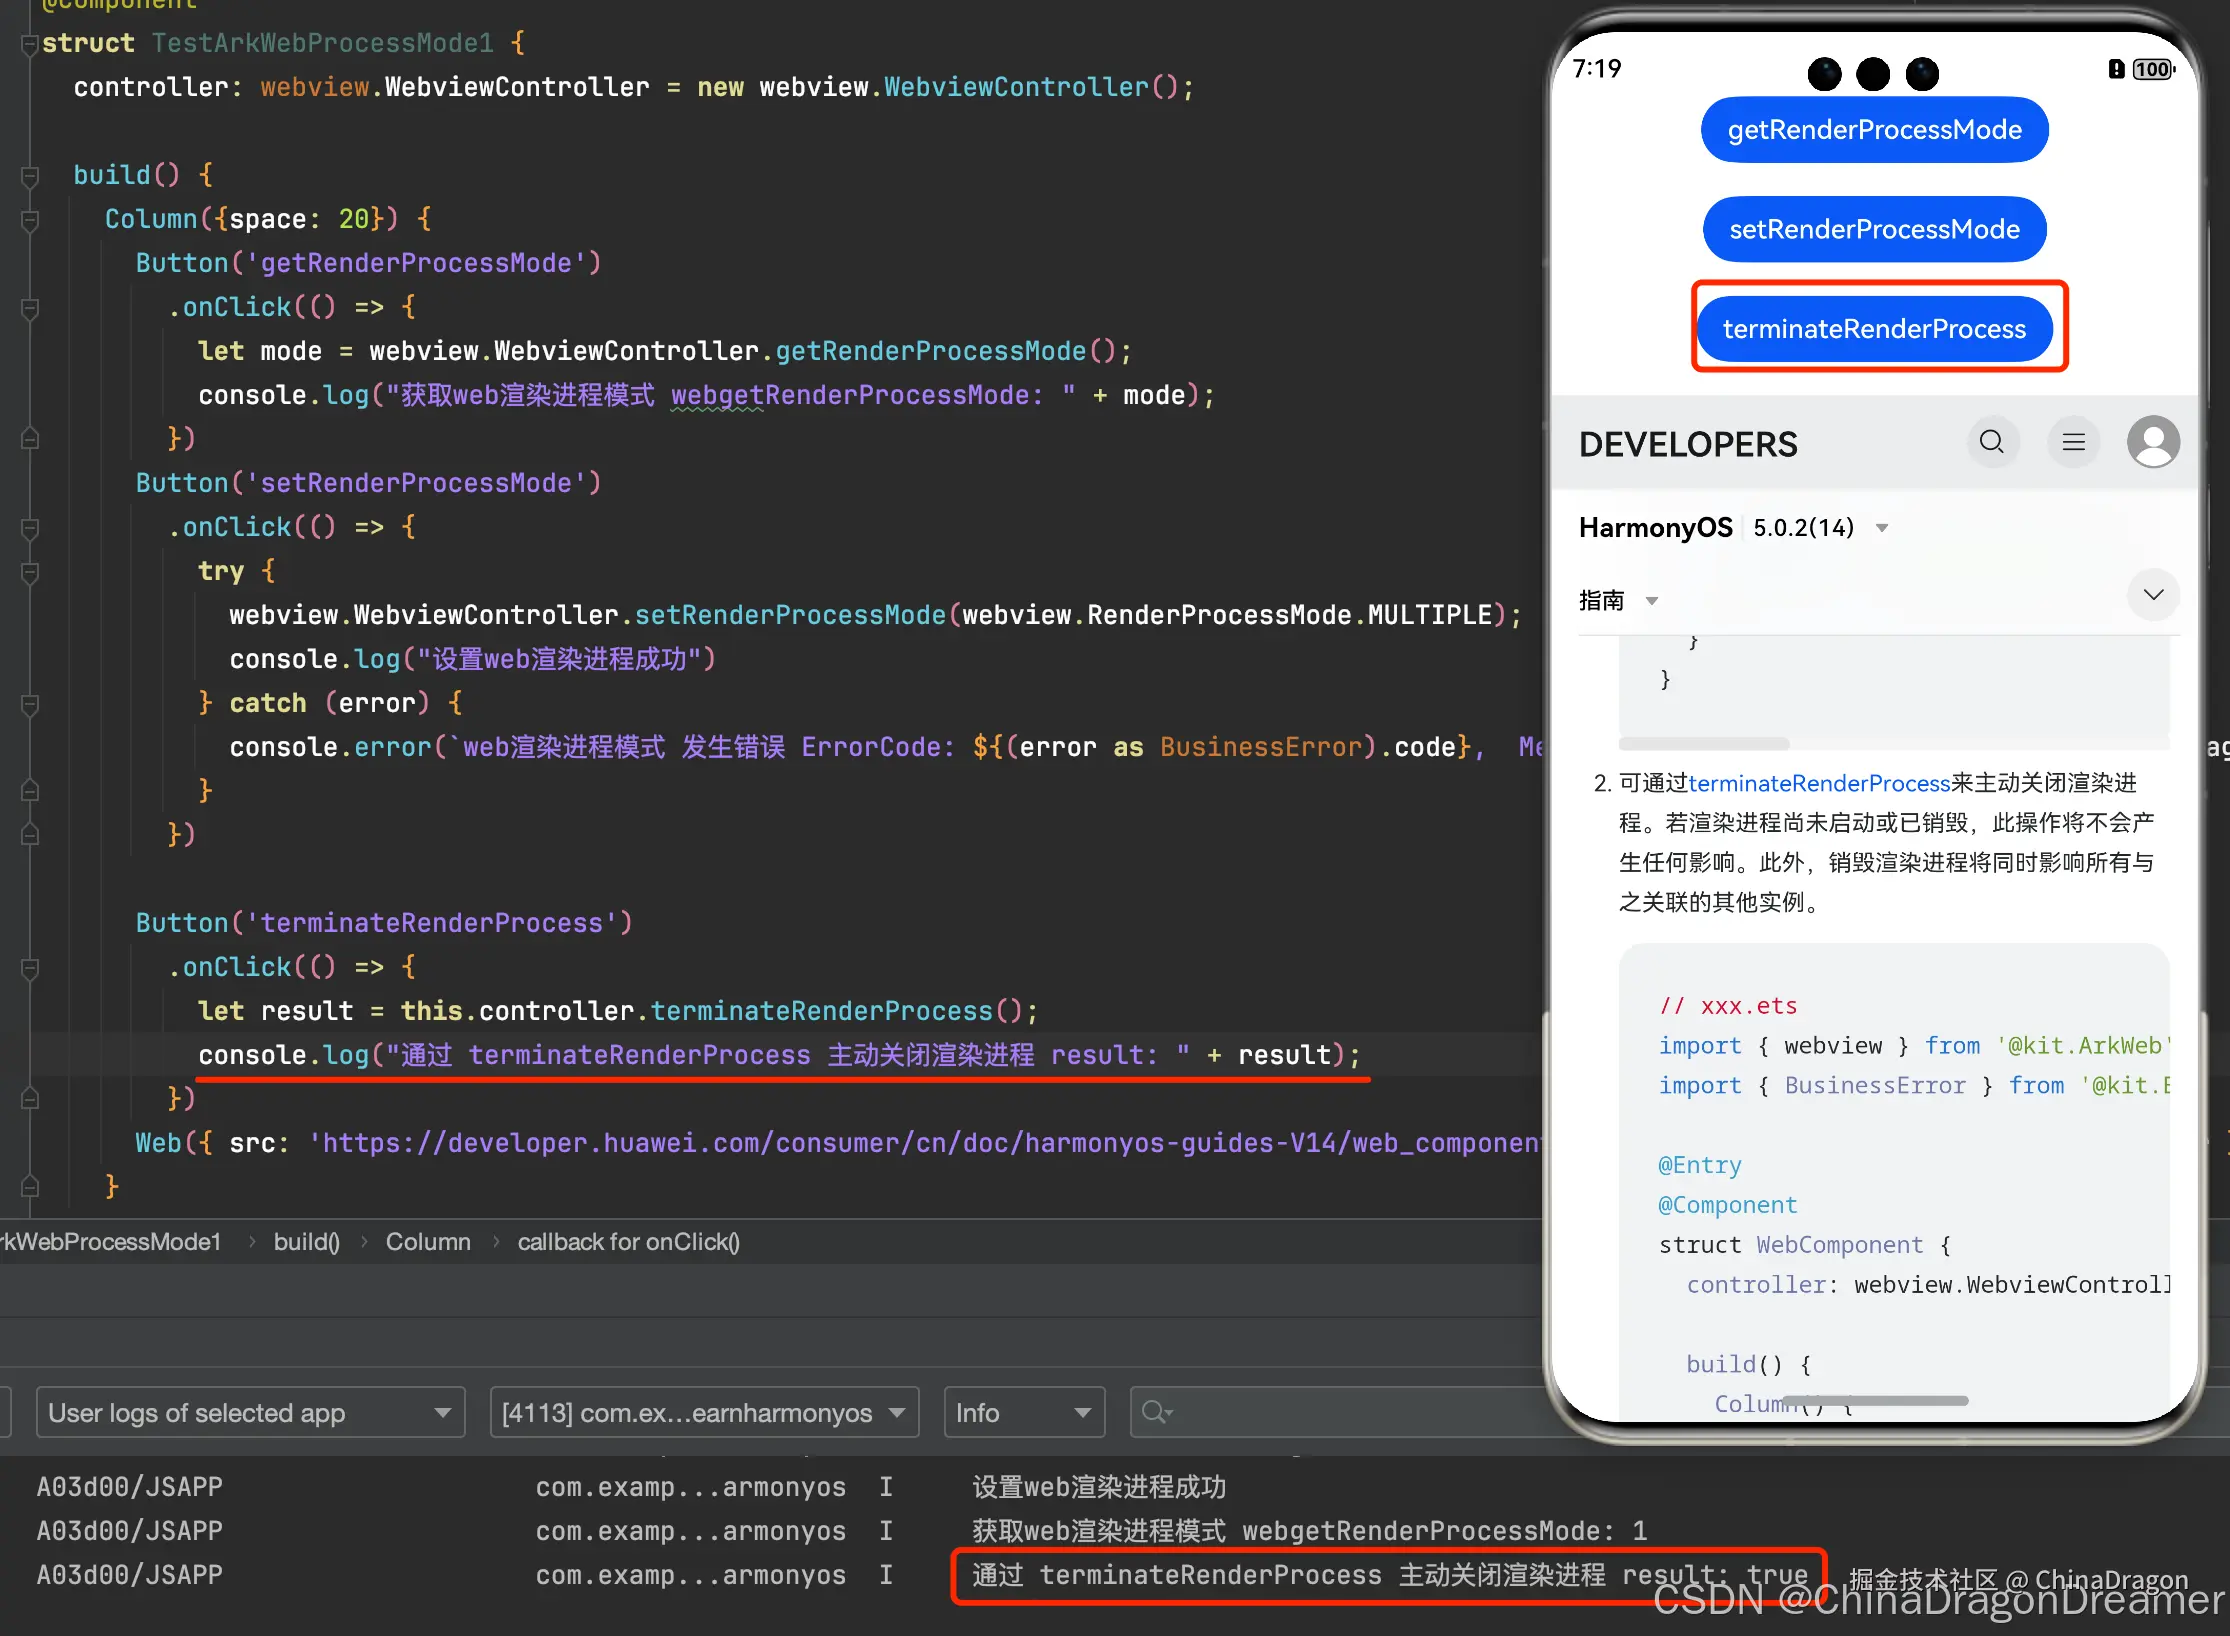The width and height of the screenshot is (2230, 1636).
Task: Tap the getRenderProcessMode button on phone
Action: 1874,130
